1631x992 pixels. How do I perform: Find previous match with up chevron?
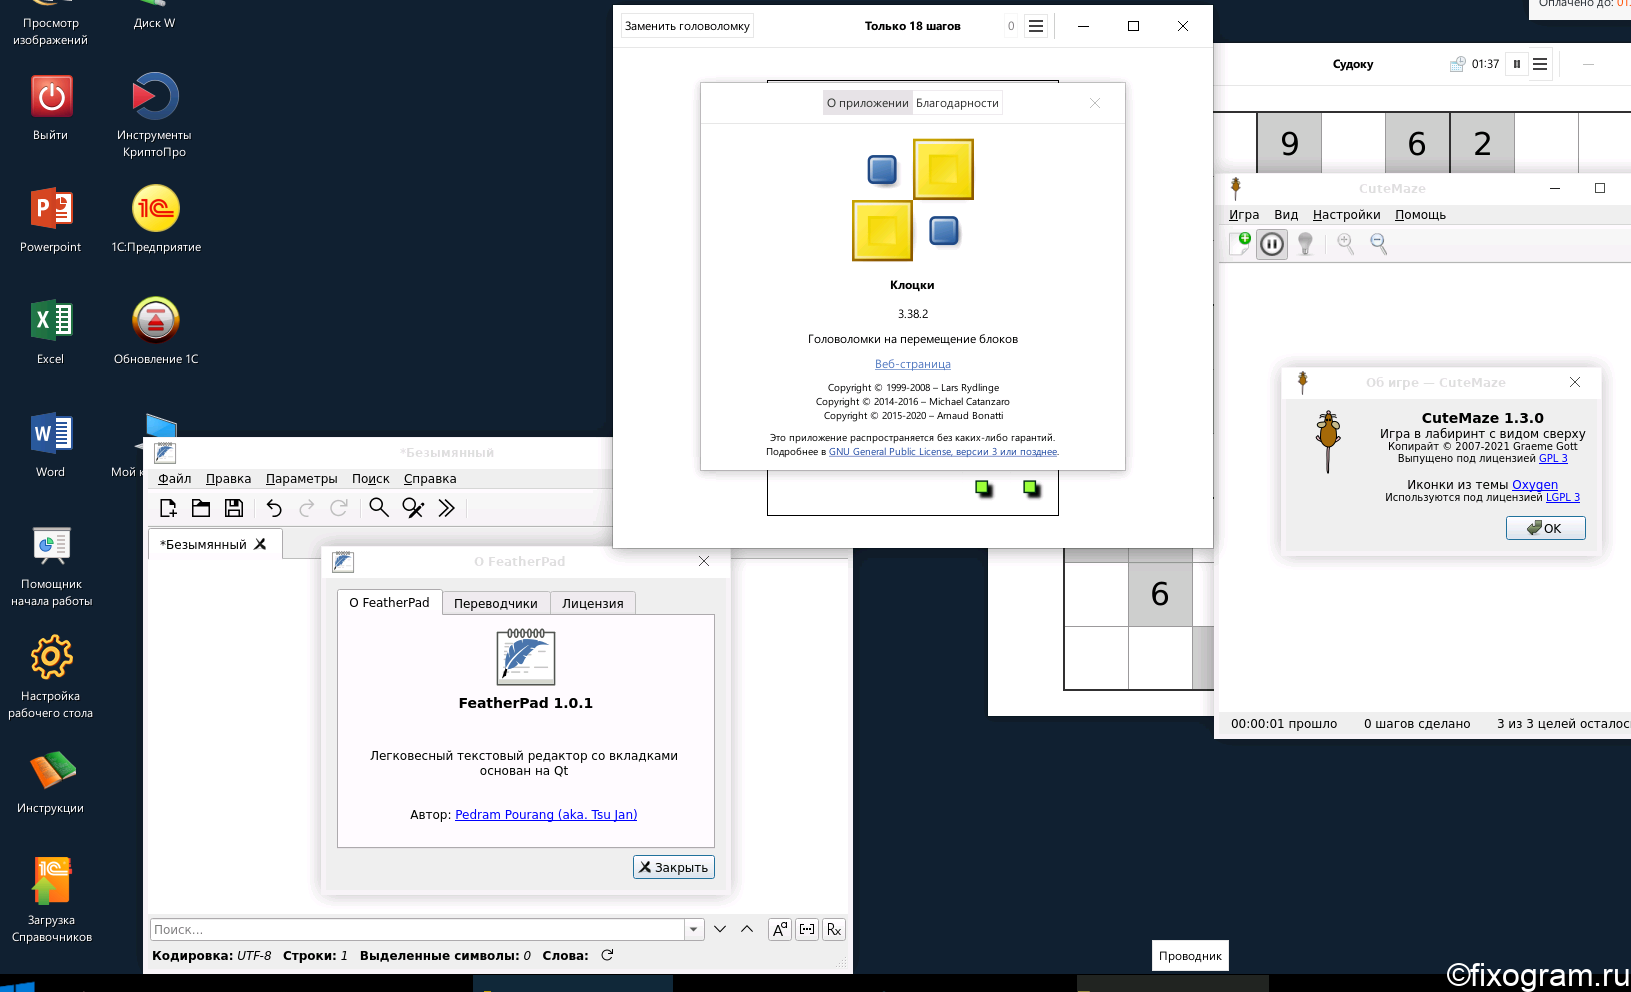point(747,929)
